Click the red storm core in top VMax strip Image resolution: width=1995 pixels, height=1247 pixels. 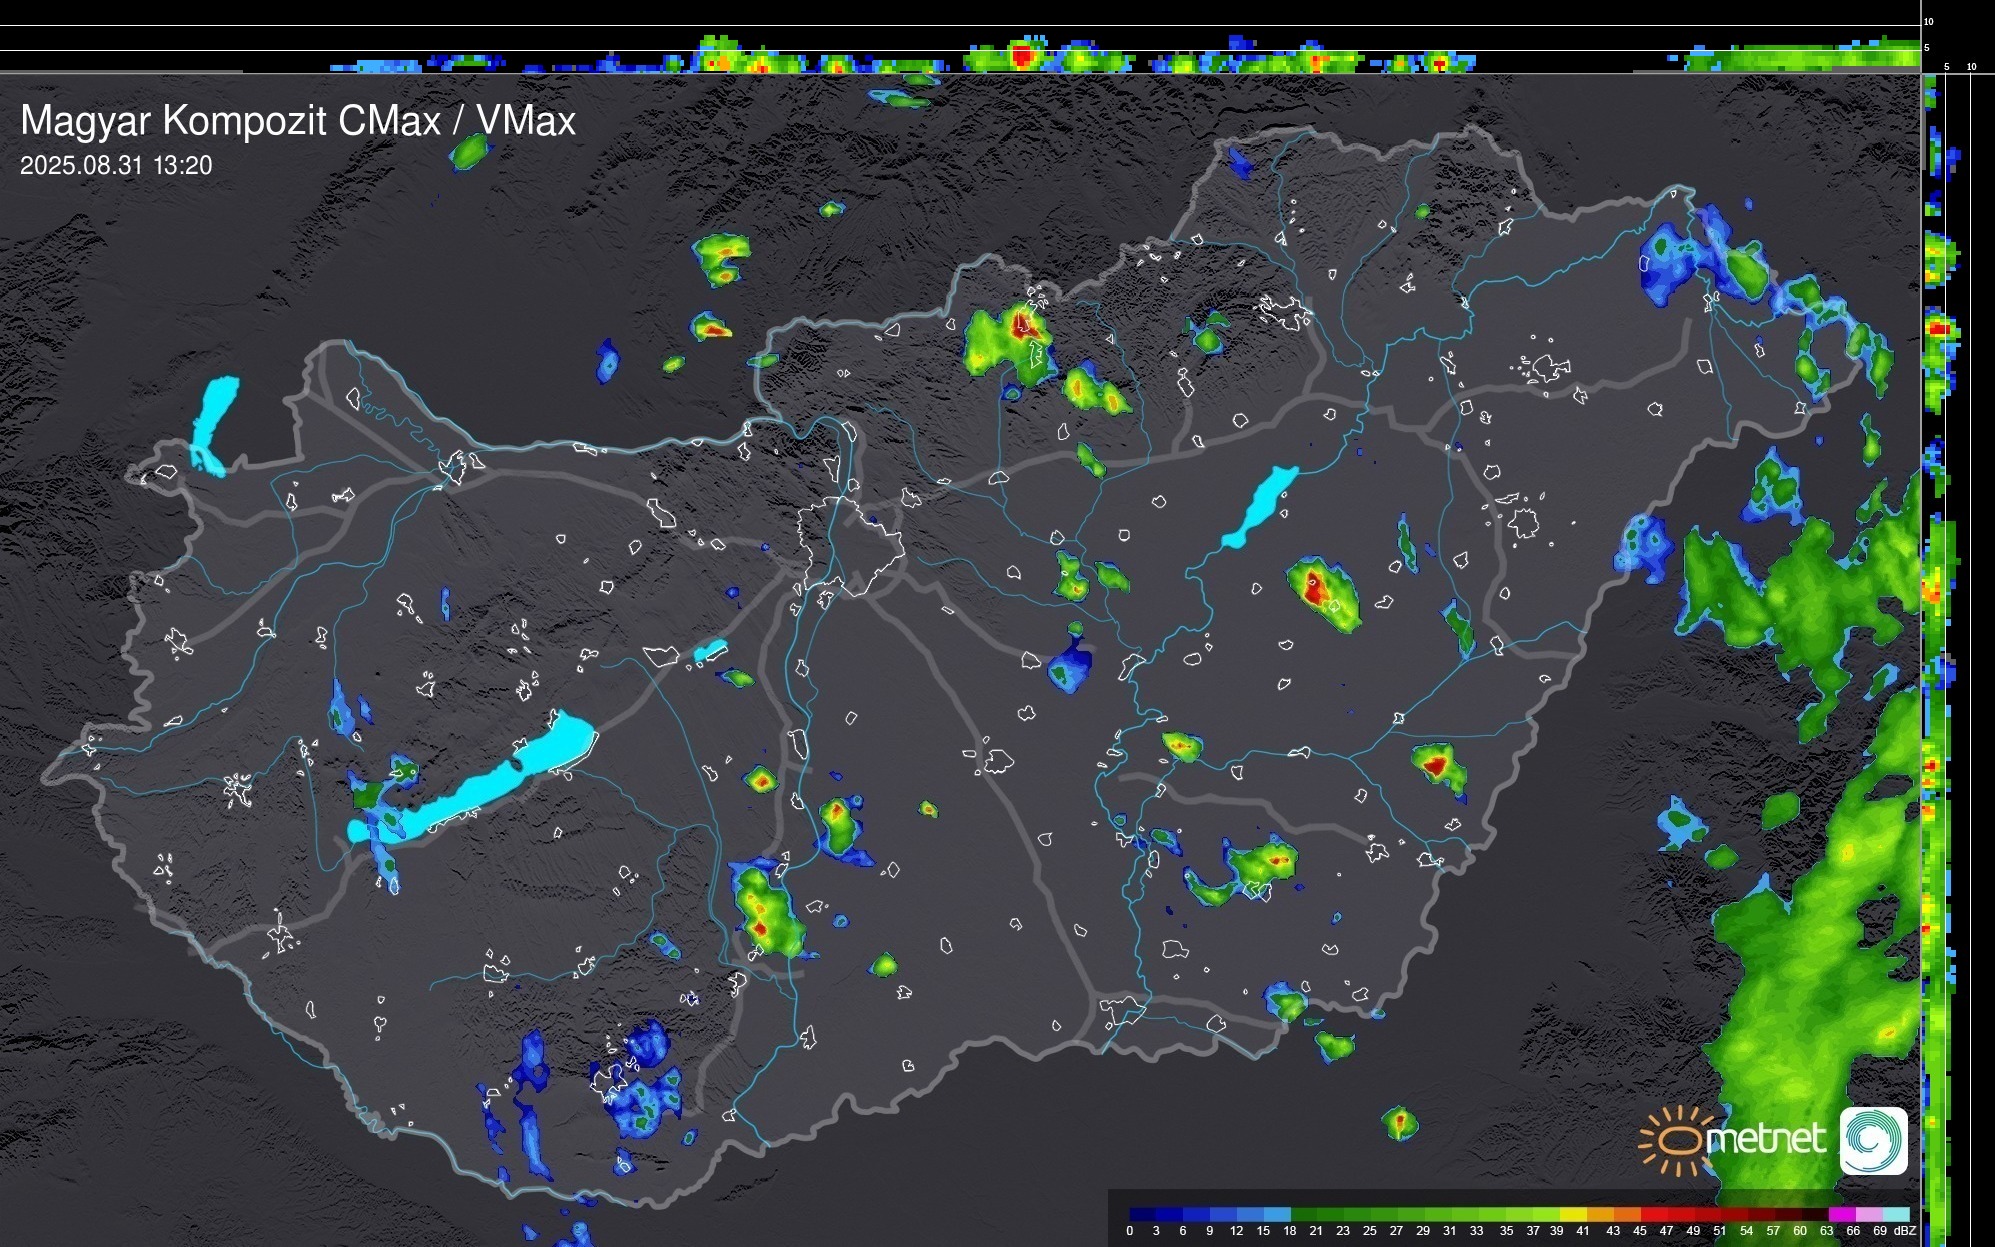(1021, 56)
